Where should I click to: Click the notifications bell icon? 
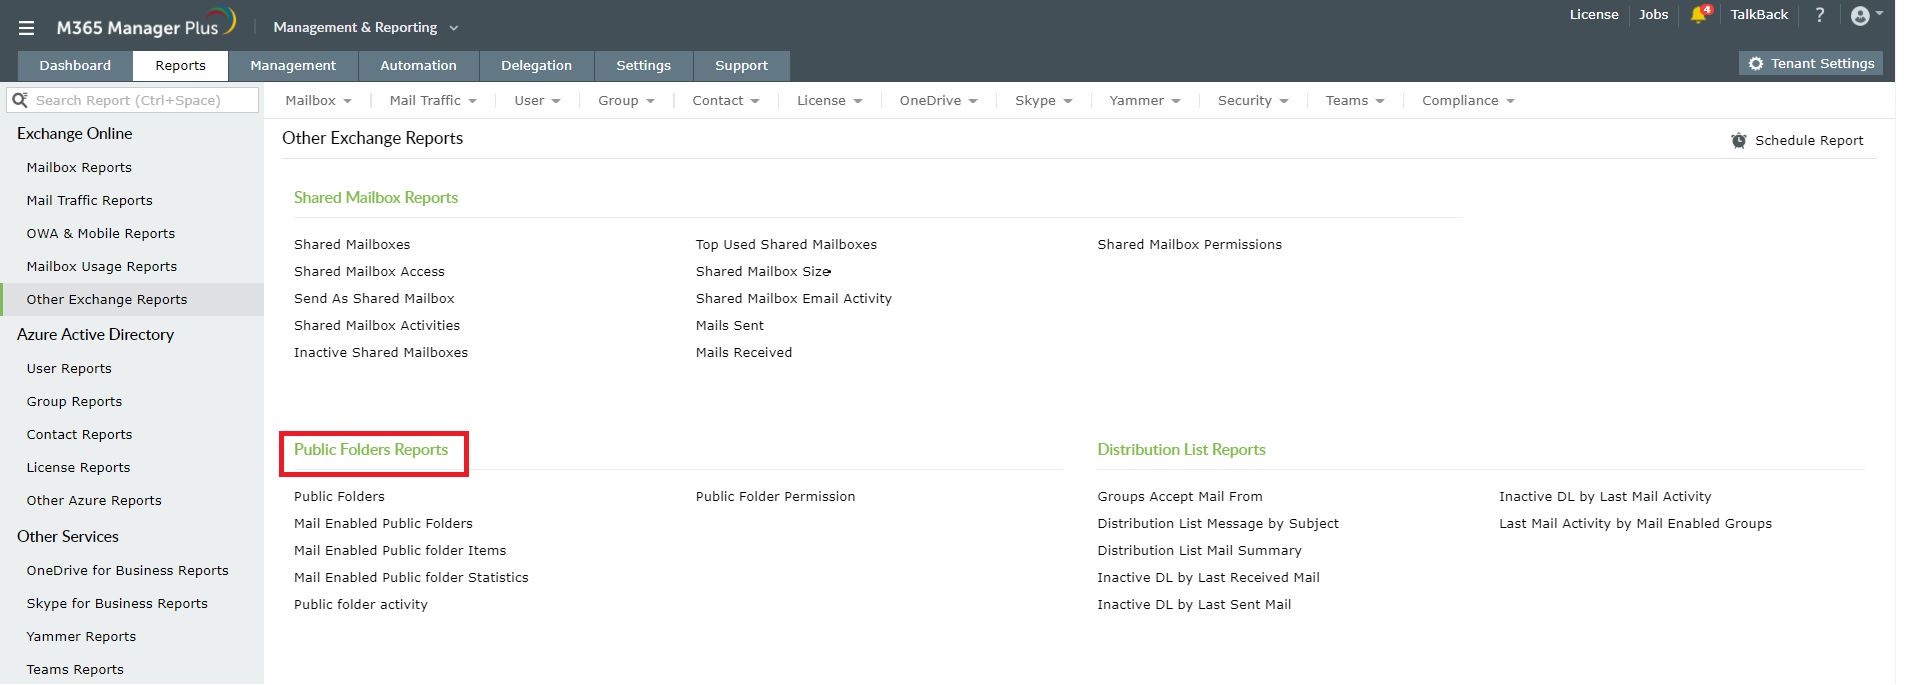(x=1699, y=15)
